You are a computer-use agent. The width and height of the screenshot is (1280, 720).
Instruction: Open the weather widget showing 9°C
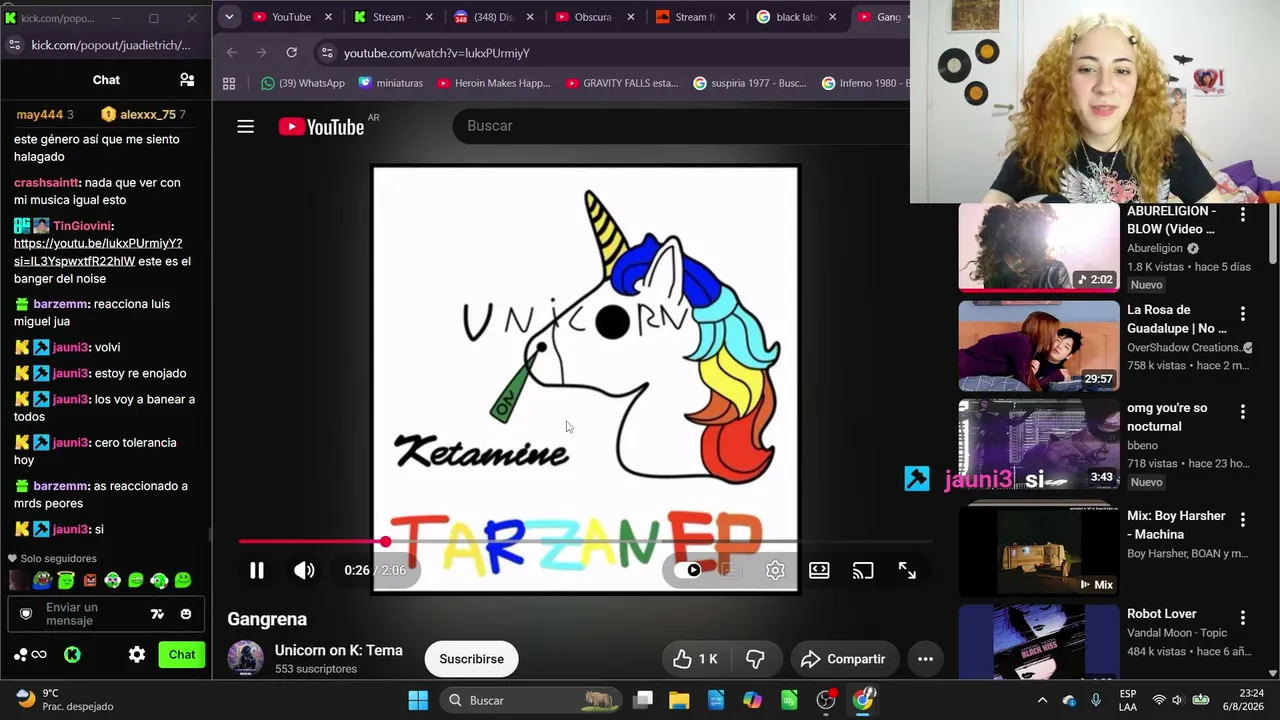click(65, 700)
